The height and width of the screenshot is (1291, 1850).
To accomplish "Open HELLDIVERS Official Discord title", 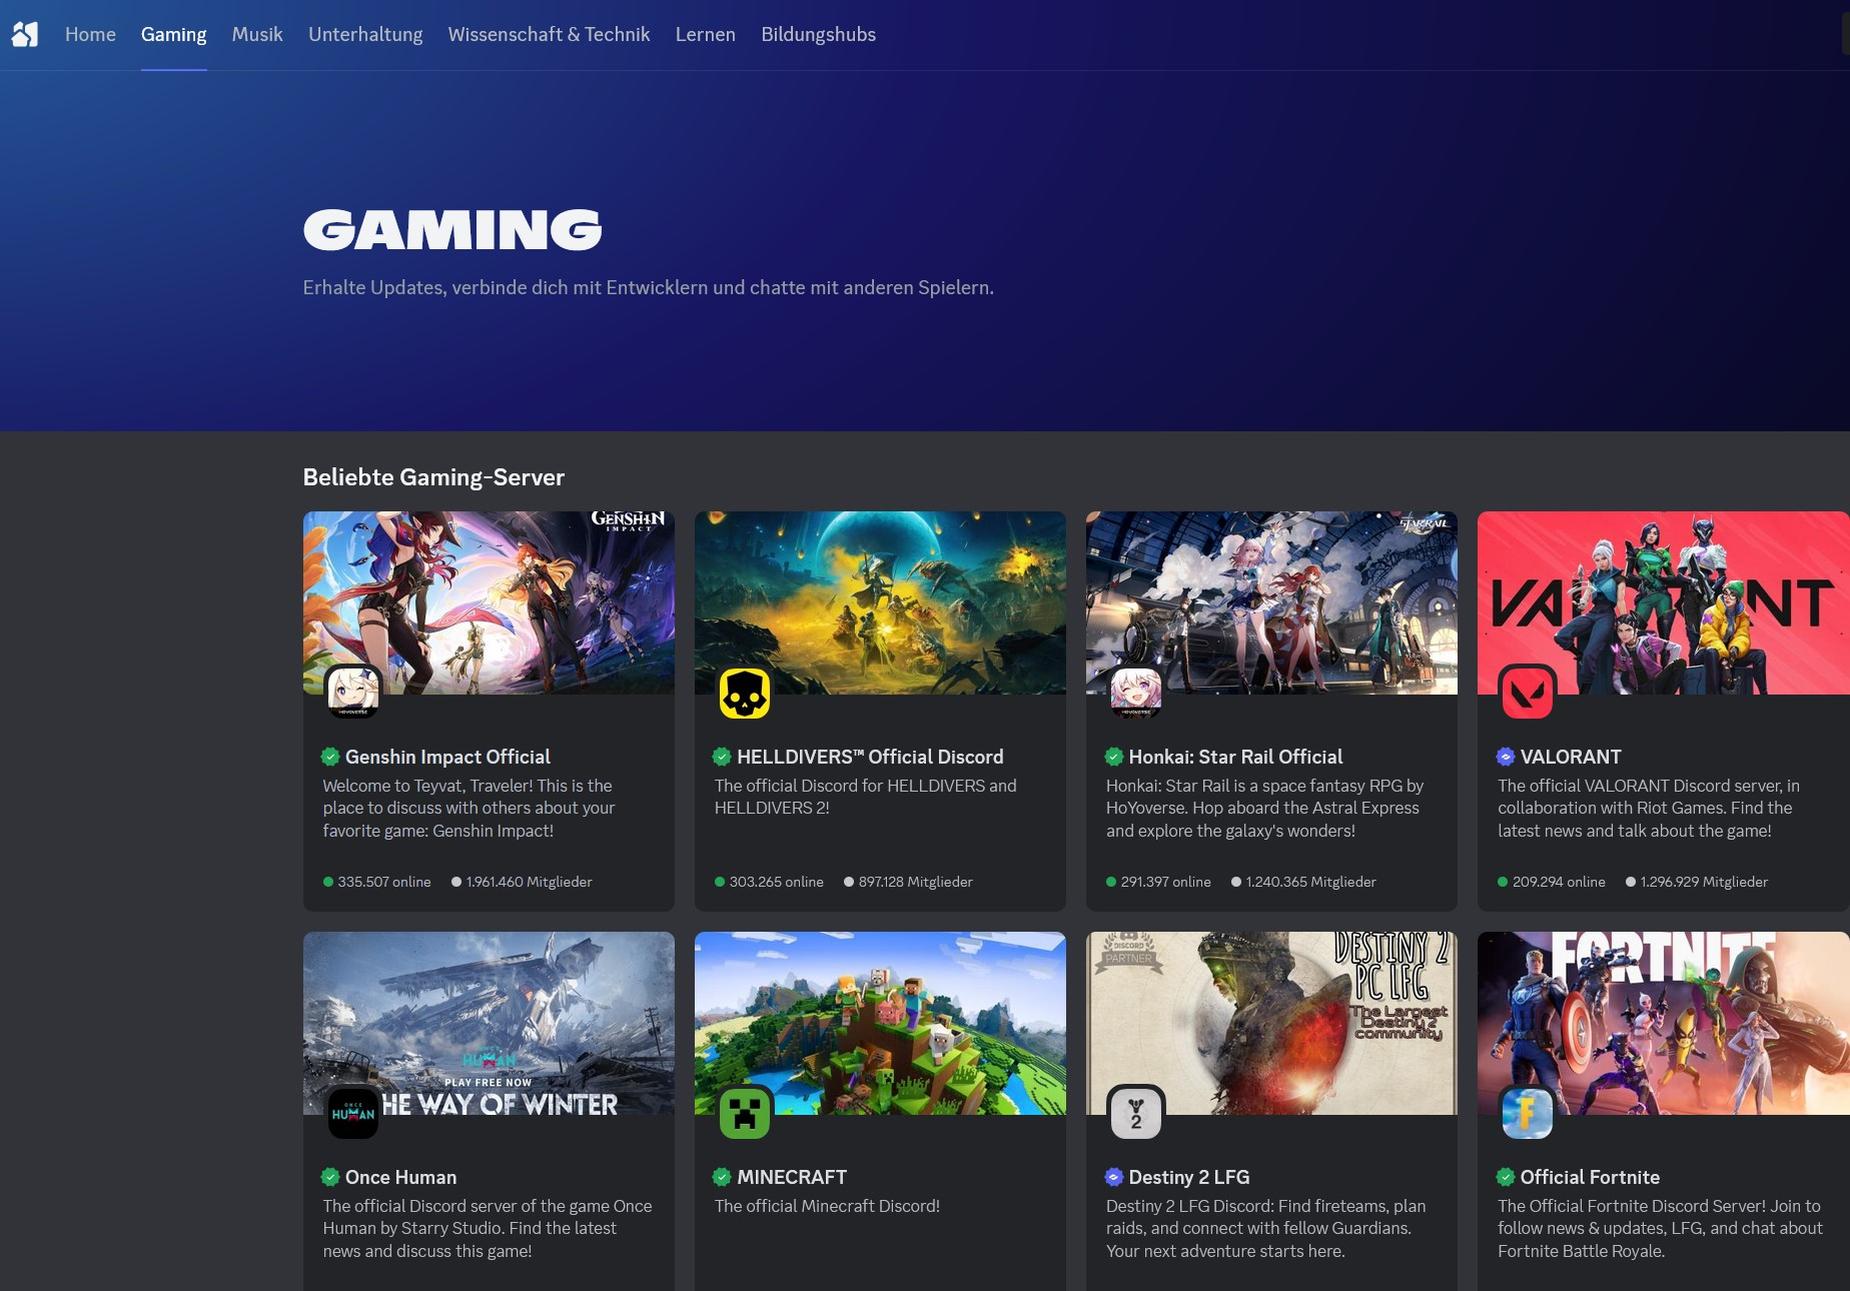I will coord(870,757).
